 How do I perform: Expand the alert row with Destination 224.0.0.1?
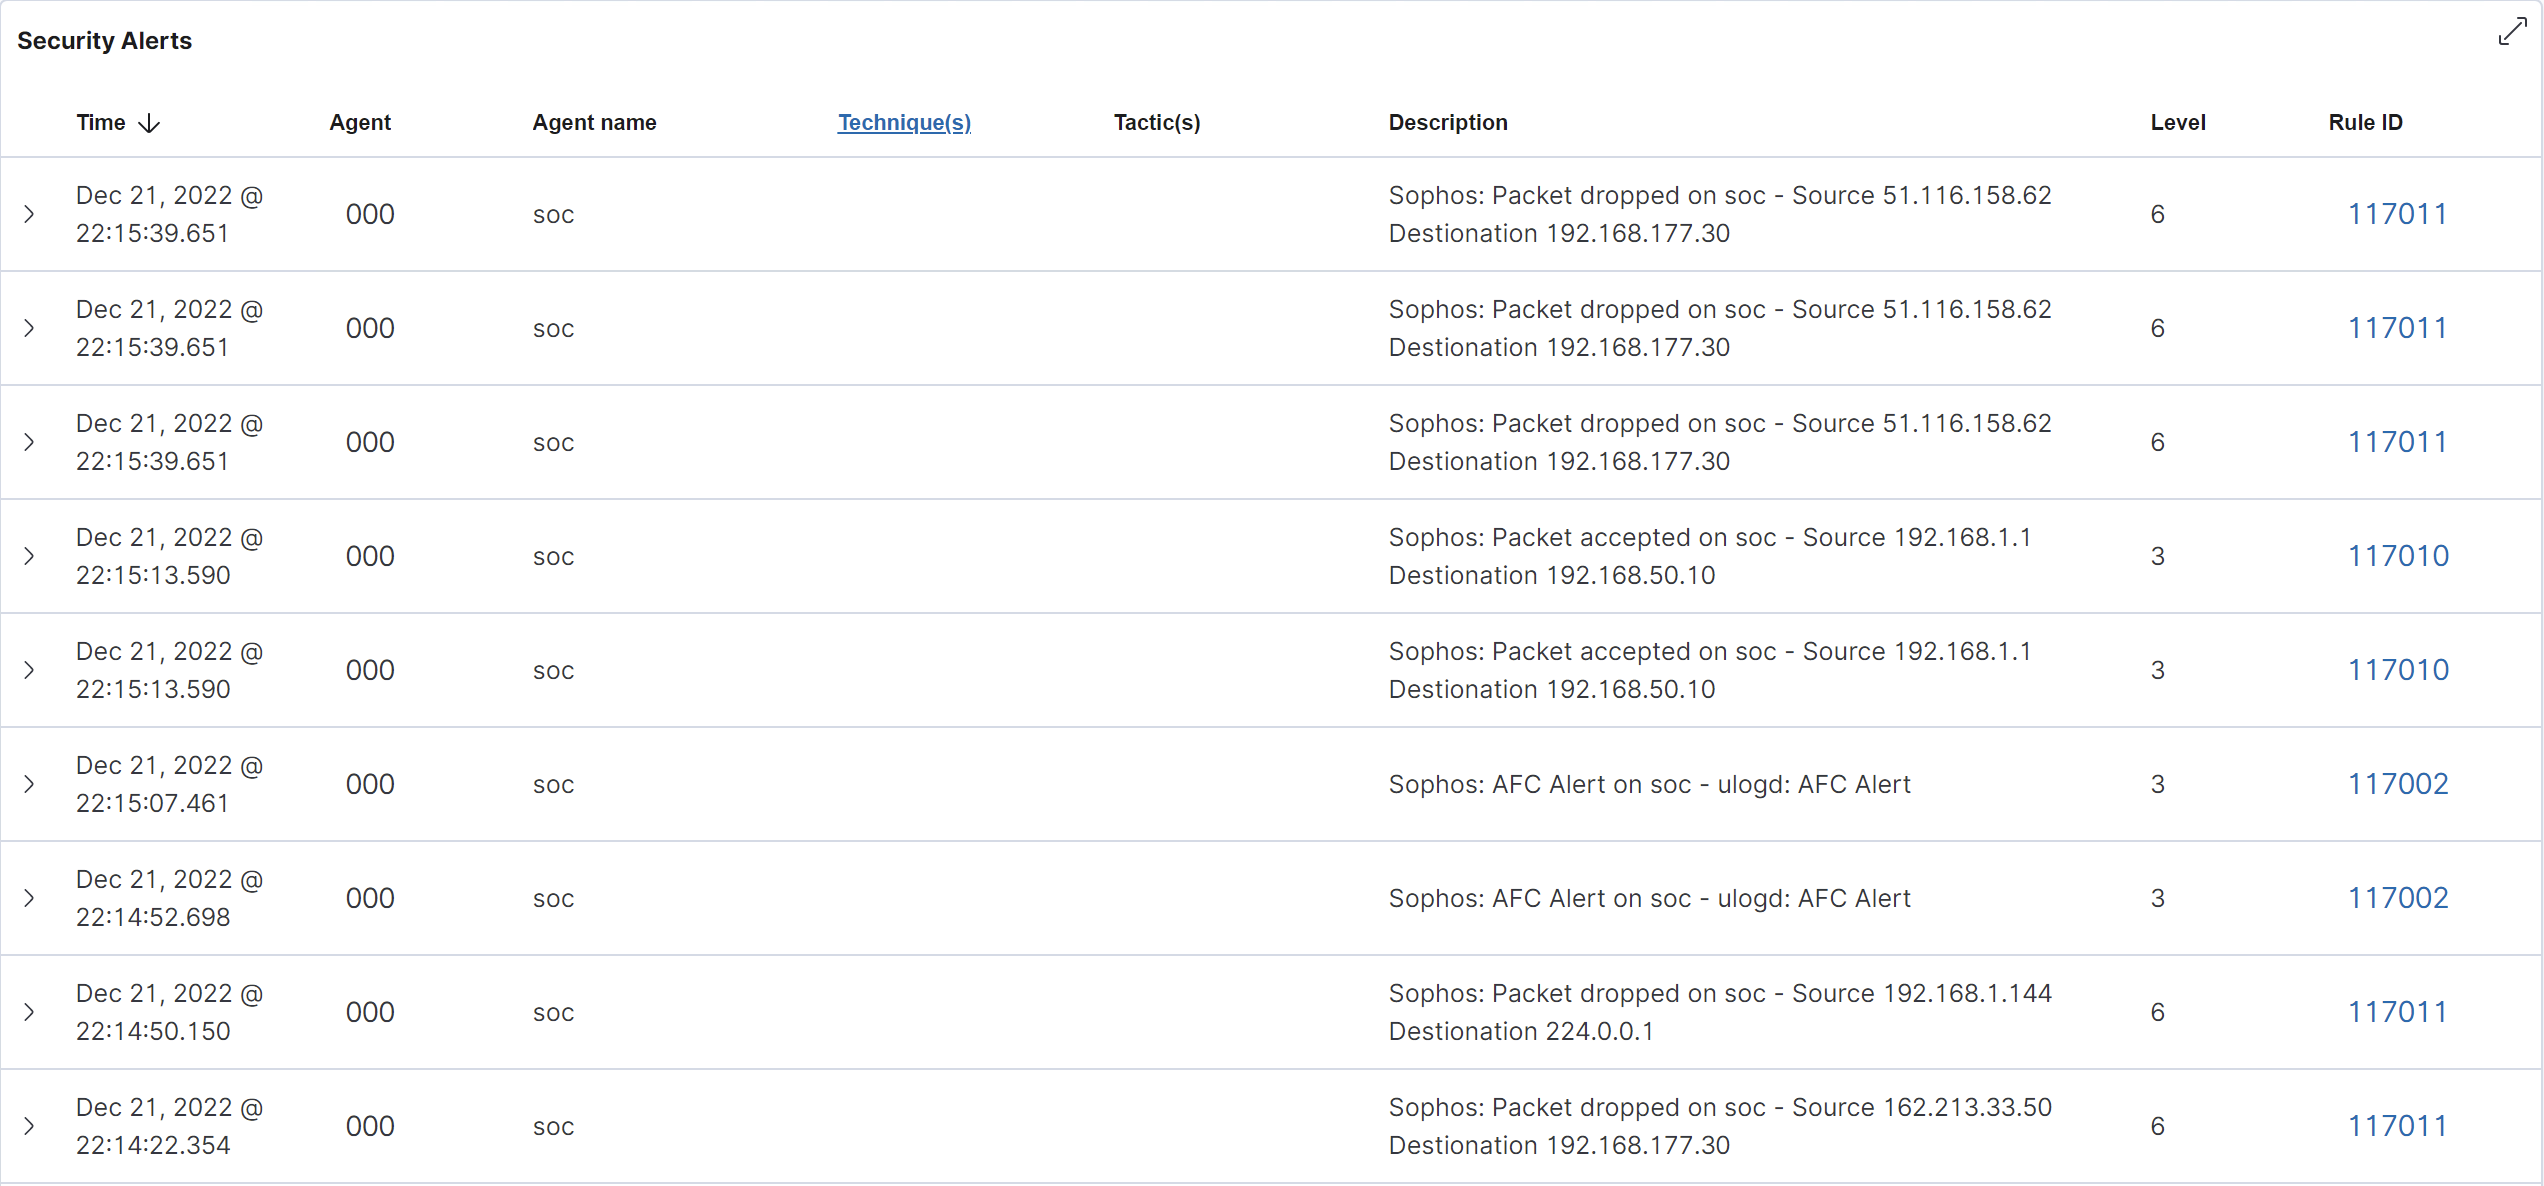pos(29,1012)
